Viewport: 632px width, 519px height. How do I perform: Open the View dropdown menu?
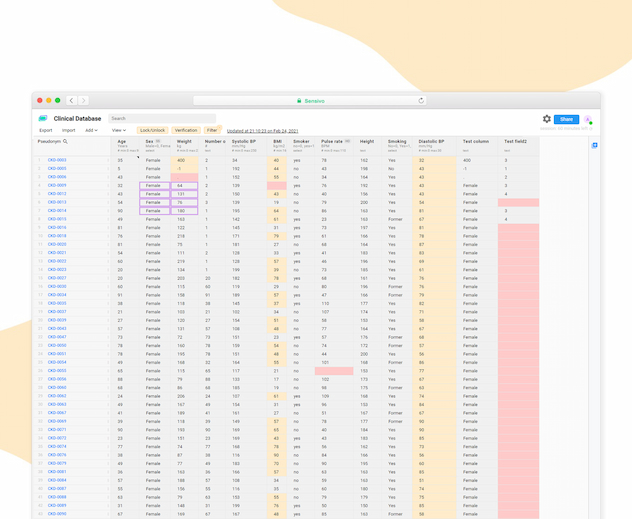(x=119, y=130)
